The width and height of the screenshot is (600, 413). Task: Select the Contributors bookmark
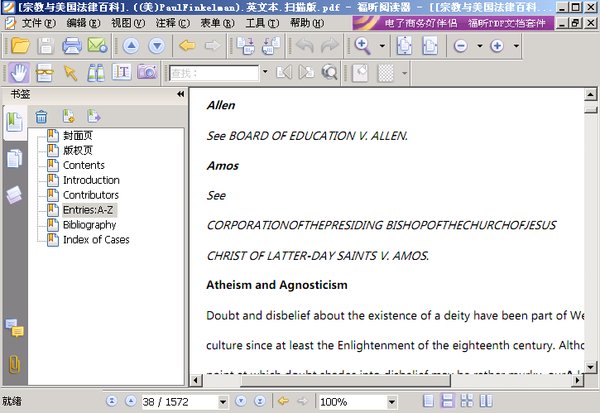91,195
